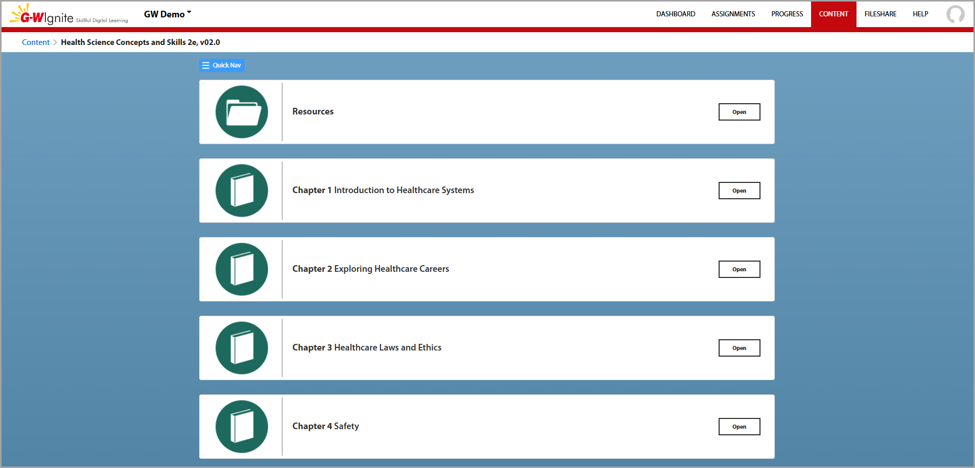Click the Chapter 1 book icon

click(x=241, y=190)
